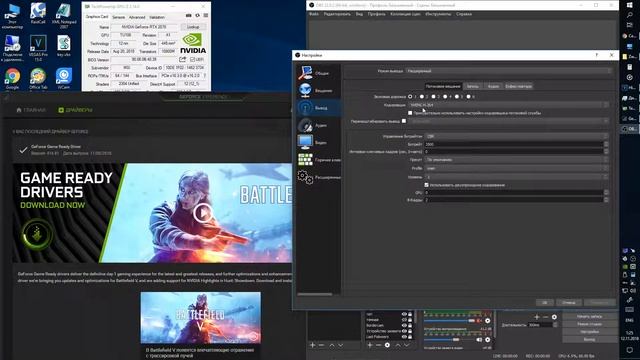Image resolution: width=640 pixels, height=360 pixels.
Task: Click the GPU-Z refresh icon
Action: [198, 16]
